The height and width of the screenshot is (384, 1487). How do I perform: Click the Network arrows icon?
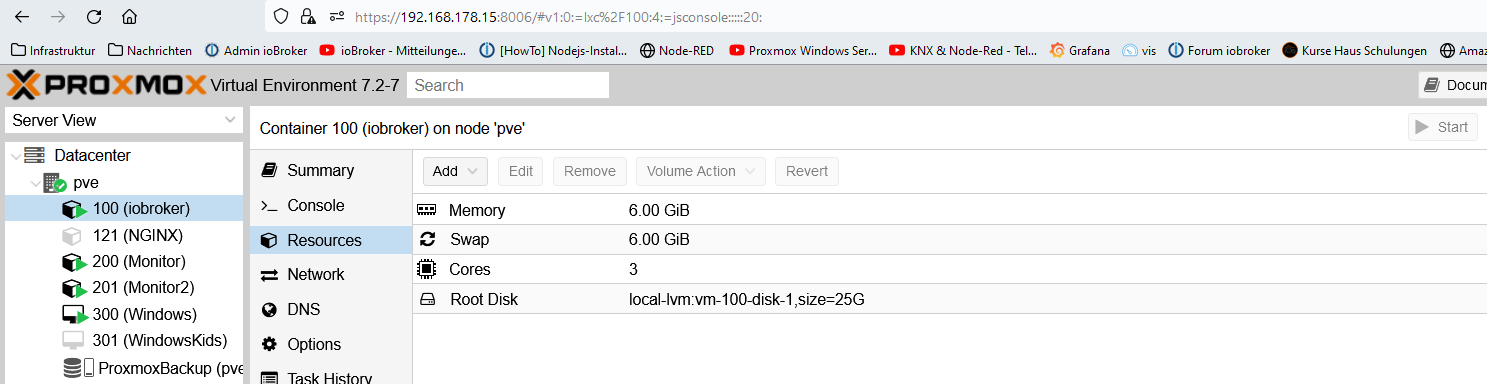(268, 275)
